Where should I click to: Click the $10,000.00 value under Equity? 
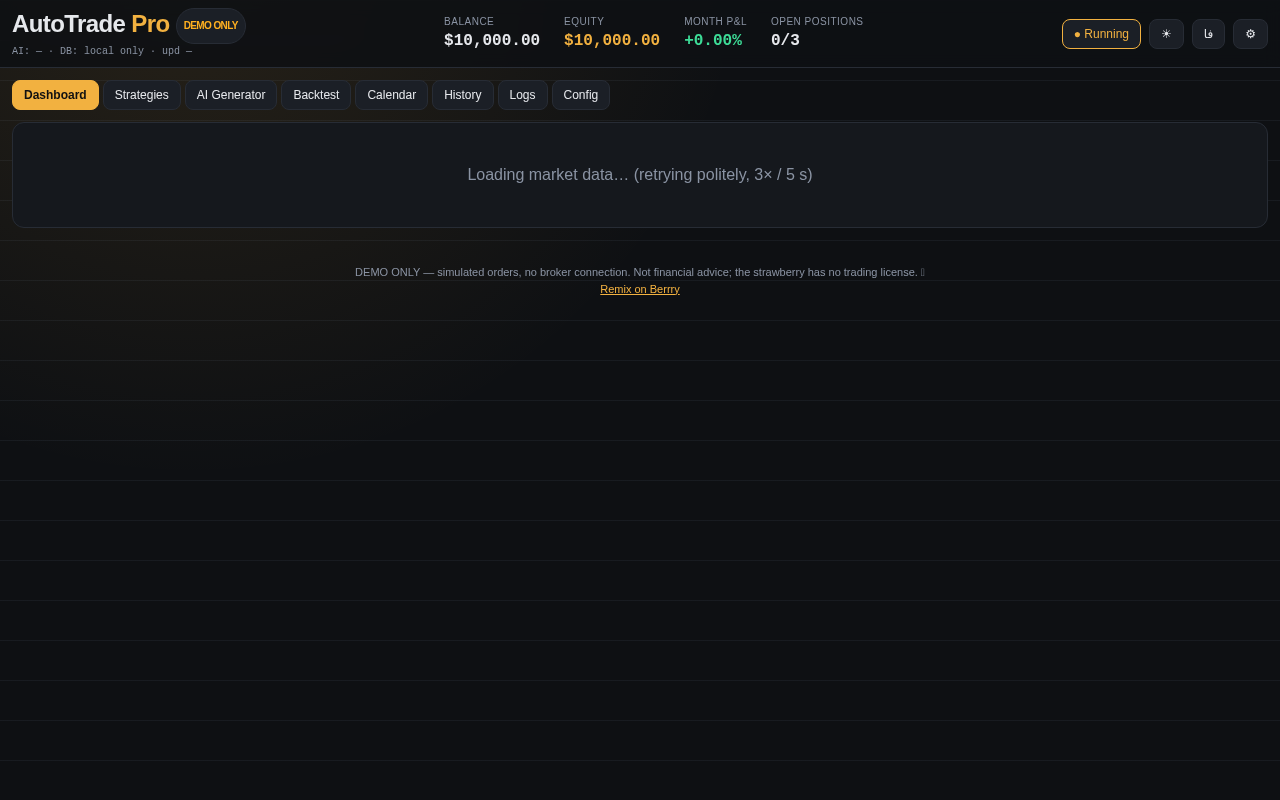click(612, 41)
